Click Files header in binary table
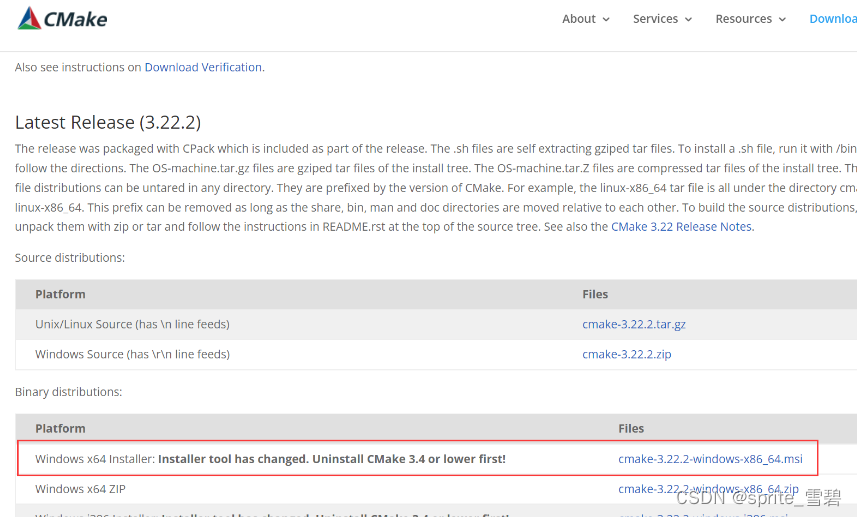This screenshot has height=517, width=857. [631, 428]
